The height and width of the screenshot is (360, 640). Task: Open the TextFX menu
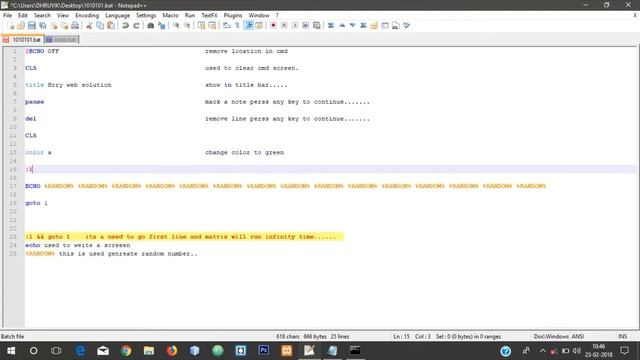click(209, 16)
